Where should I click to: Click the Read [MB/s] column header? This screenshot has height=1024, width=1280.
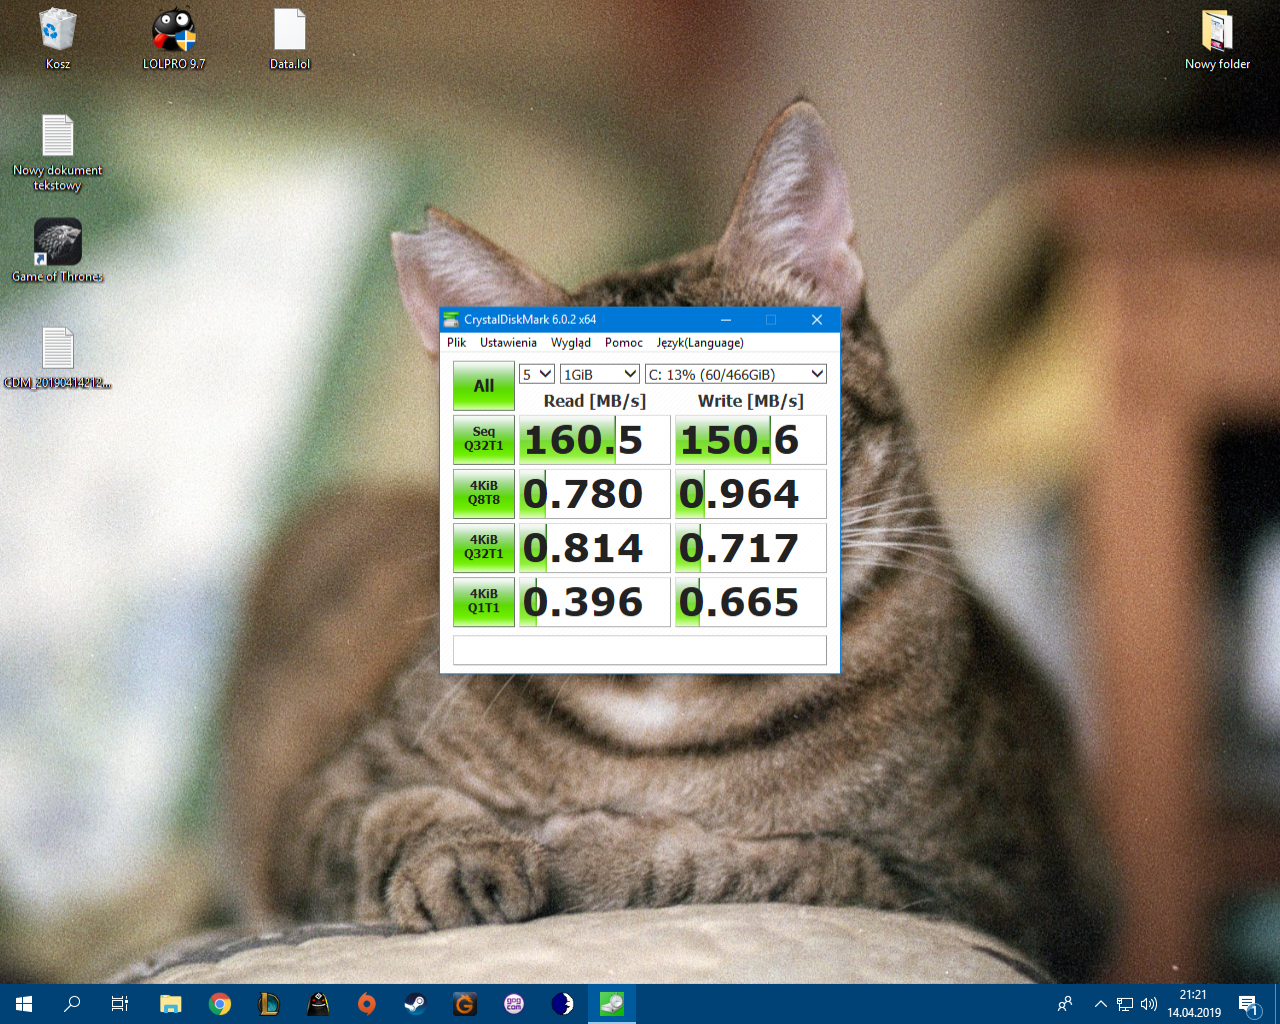(x=595, y=401)
